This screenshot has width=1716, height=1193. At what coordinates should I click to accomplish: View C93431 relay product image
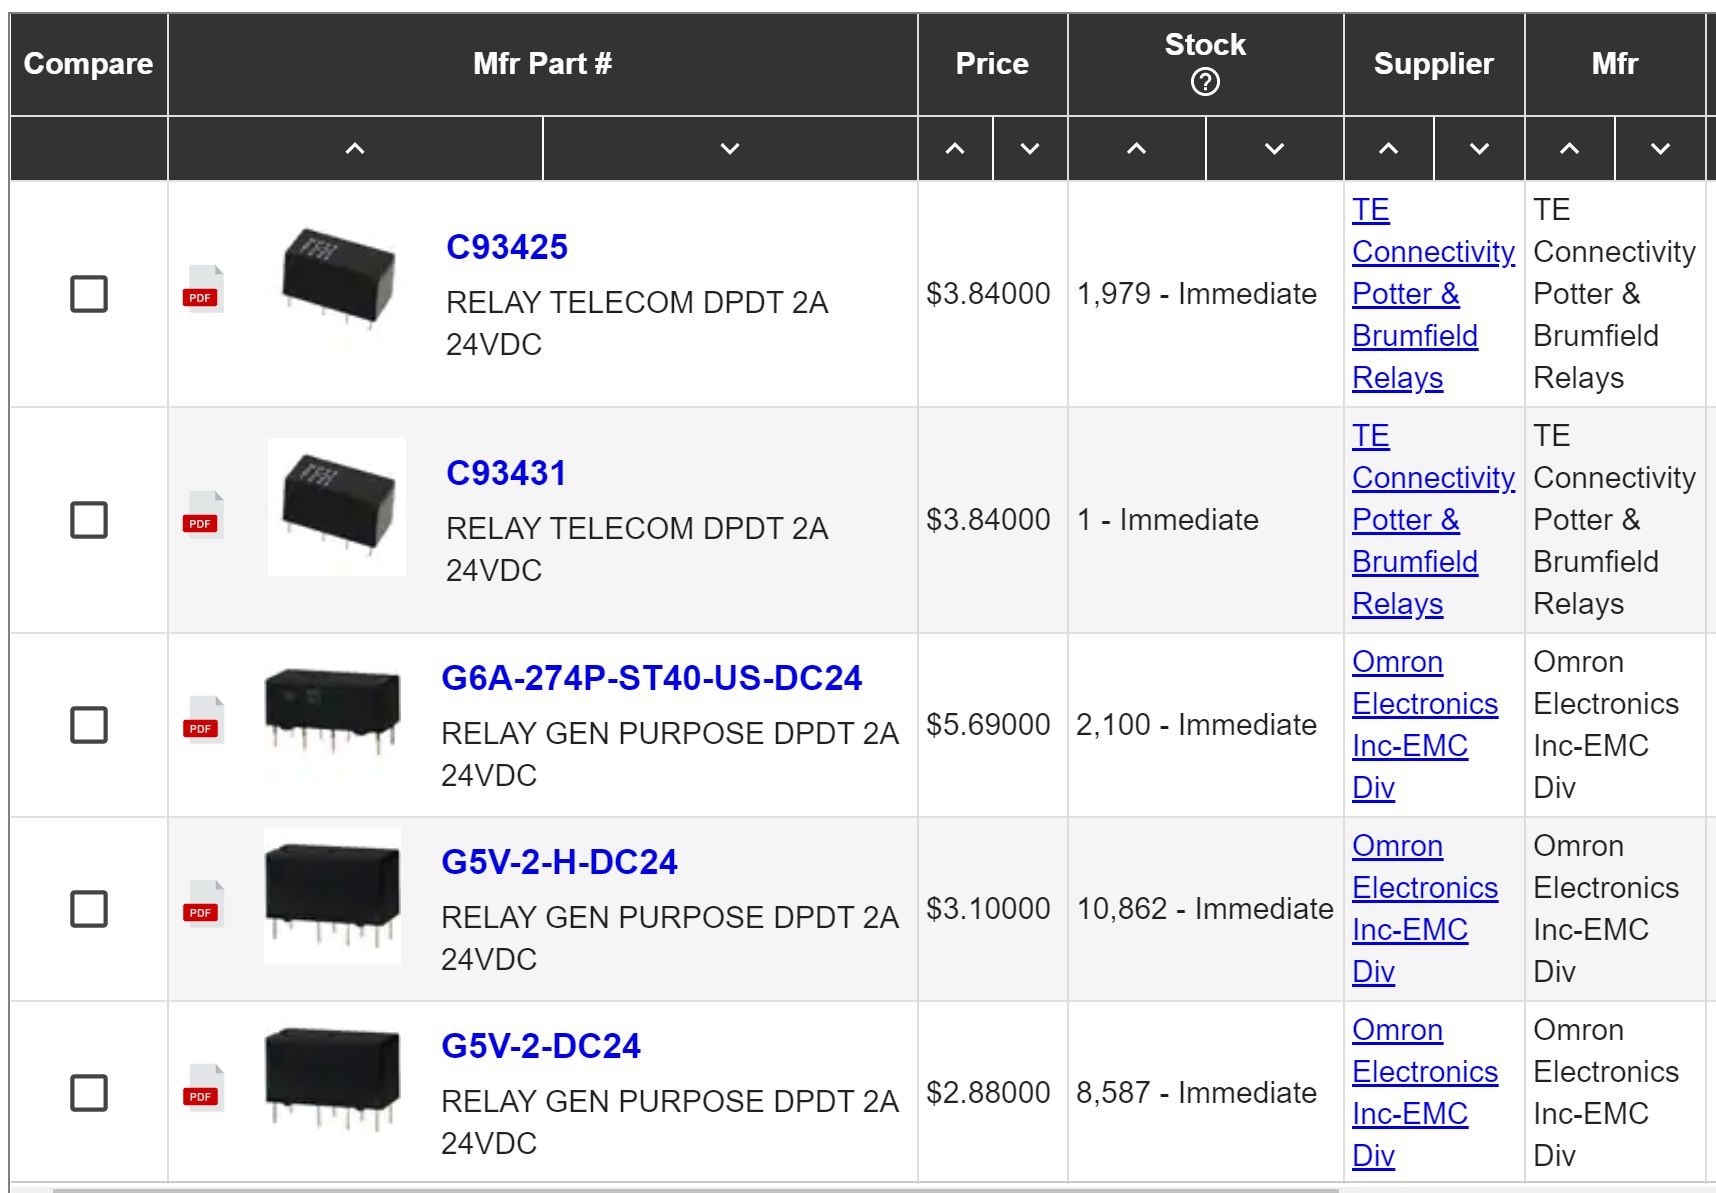337,507
